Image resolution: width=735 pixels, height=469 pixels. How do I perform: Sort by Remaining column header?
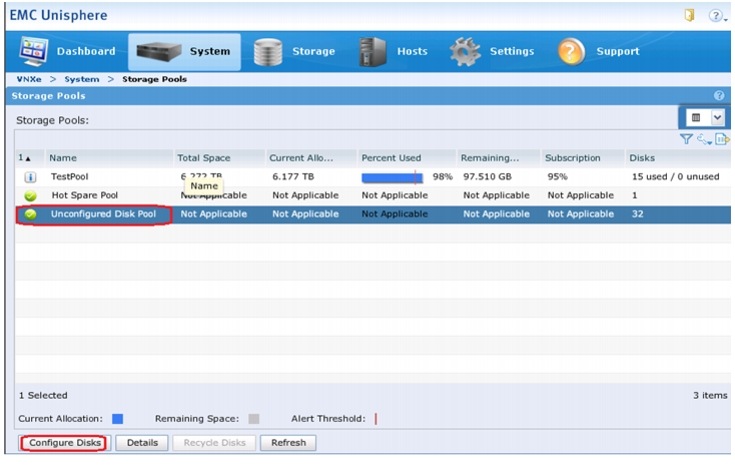click(499, 158)
